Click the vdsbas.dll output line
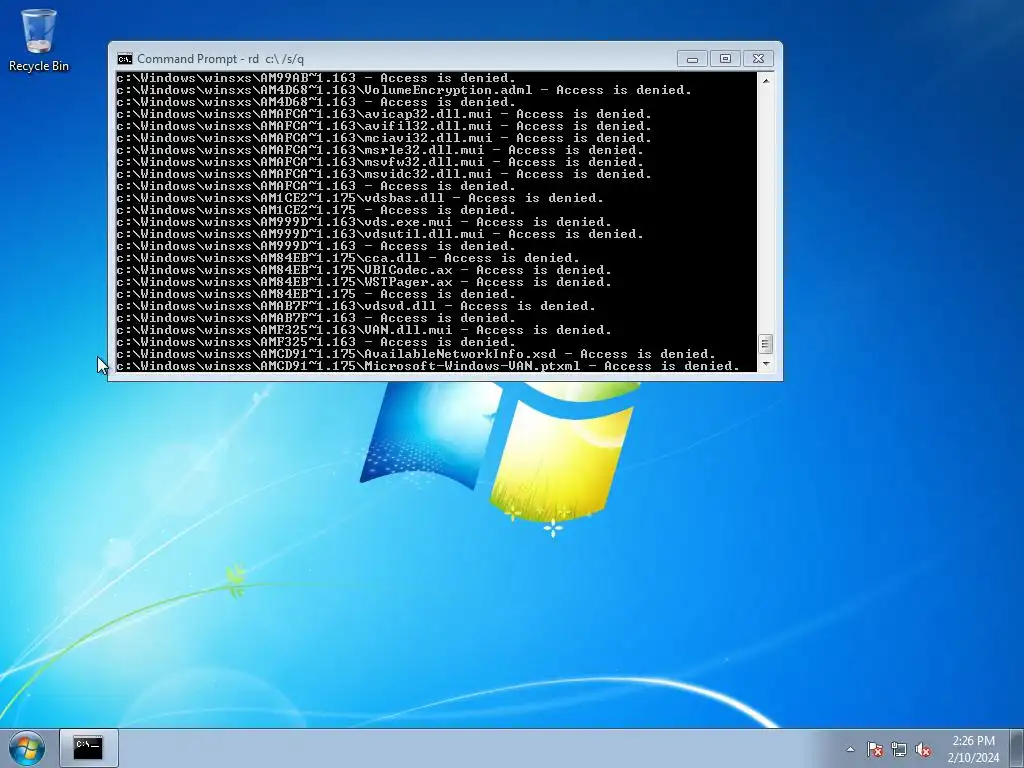 360,198
